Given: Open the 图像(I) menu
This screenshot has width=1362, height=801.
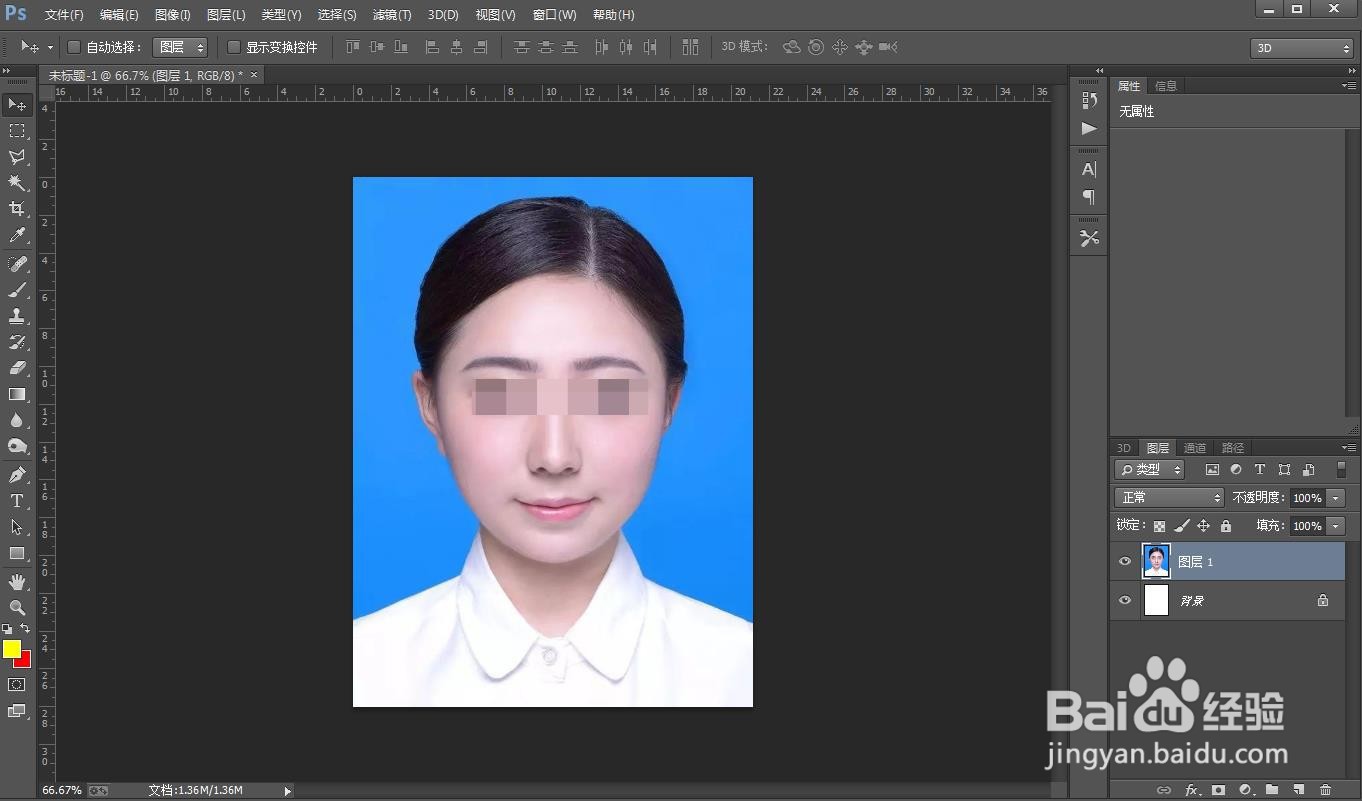Looking at the screenshot, I should (172, 15).
